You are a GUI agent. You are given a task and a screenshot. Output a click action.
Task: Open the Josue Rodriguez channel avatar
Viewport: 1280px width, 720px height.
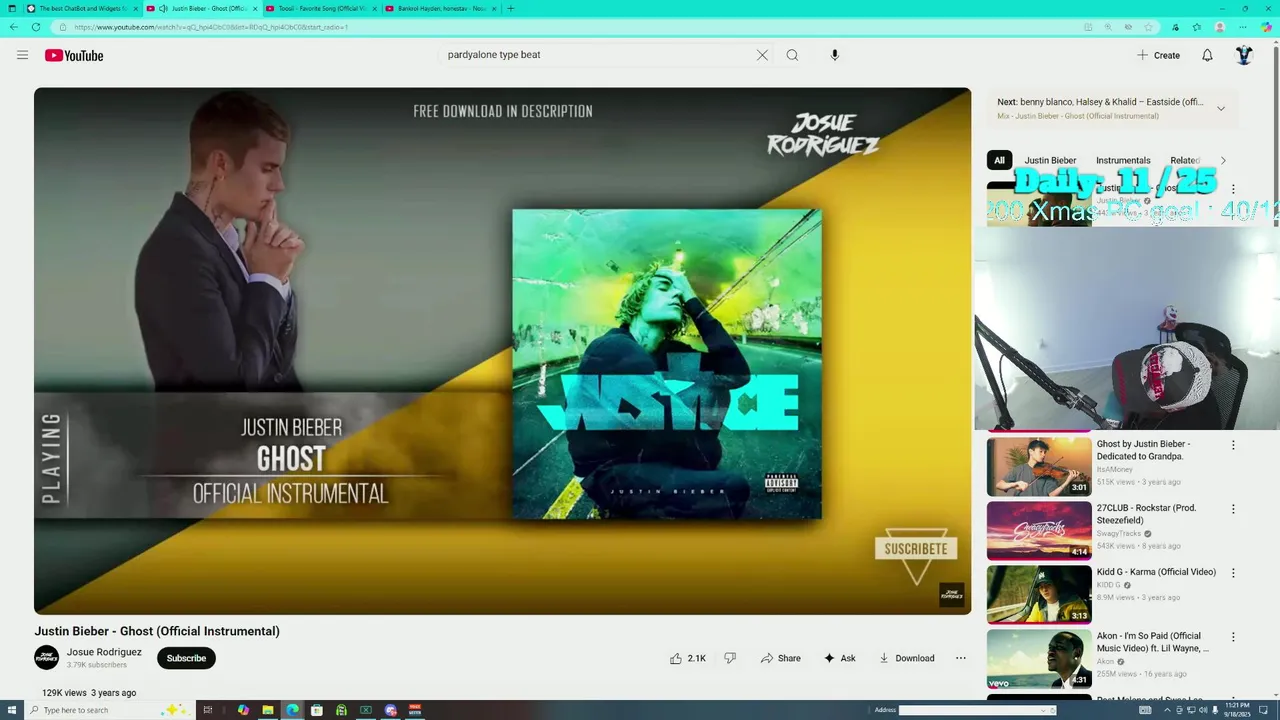tap(47, 658)
